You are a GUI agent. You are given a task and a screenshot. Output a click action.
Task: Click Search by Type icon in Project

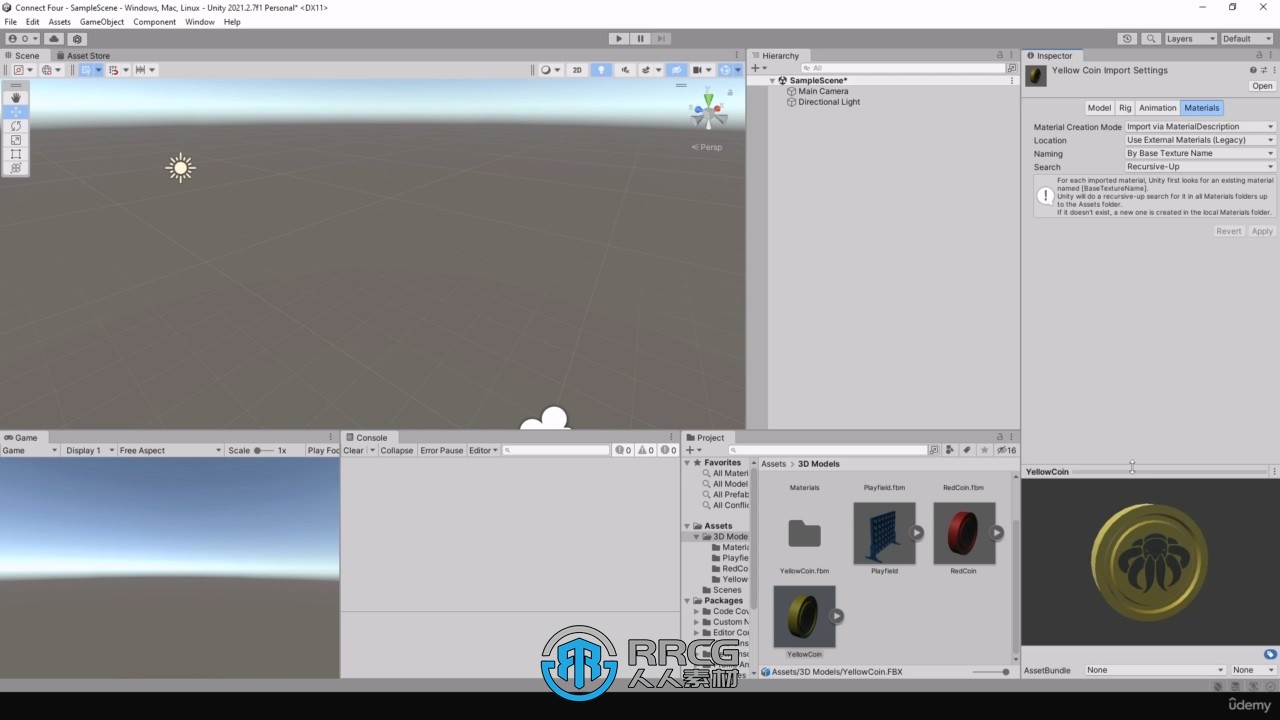[x=950, y=451]
